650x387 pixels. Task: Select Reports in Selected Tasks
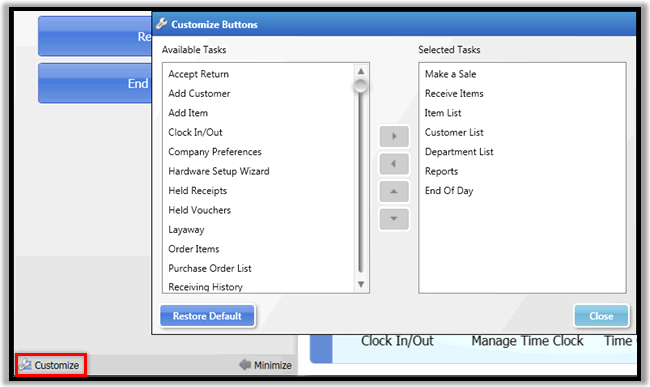441,172
